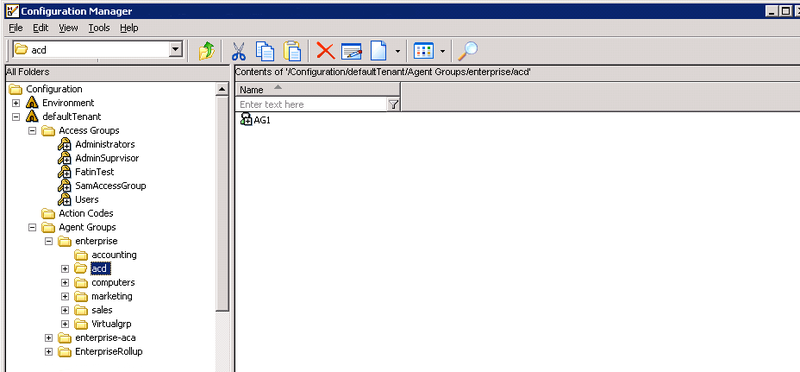800x372 pixels.
Task: Click the magnifying glass Search icon
Action: click(x=467, y=51)
